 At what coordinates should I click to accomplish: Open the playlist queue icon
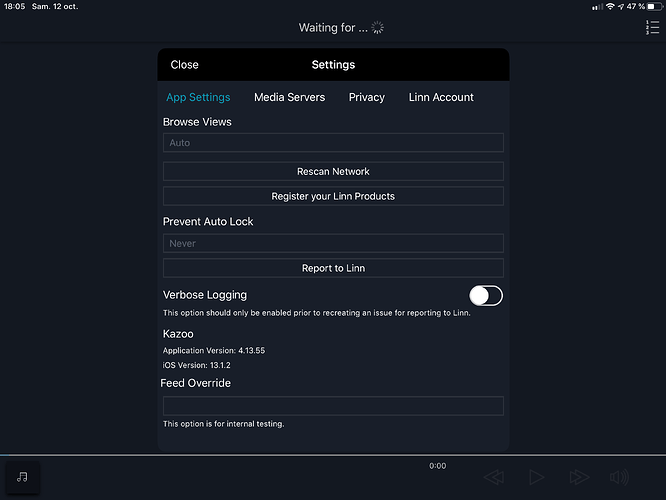(652, 28)
